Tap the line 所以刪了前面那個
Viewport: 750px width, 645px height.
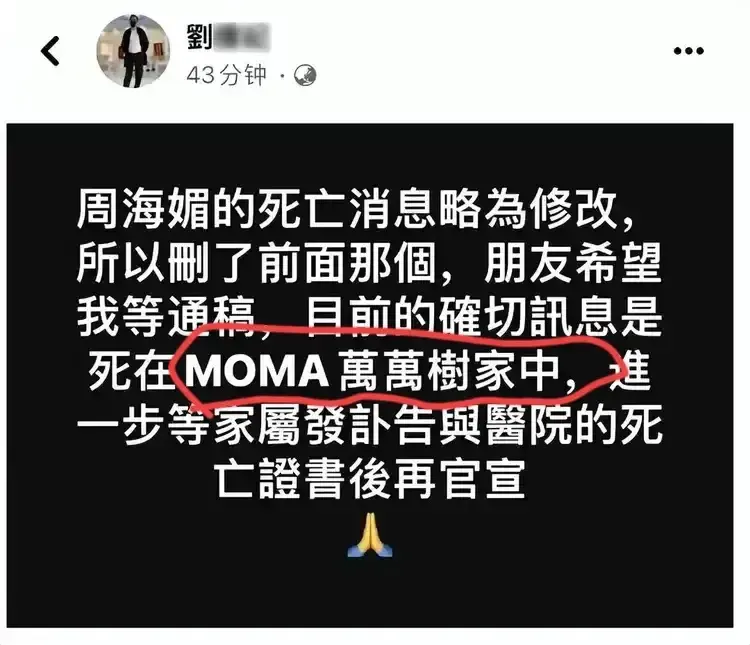click(x=256, y=263)
